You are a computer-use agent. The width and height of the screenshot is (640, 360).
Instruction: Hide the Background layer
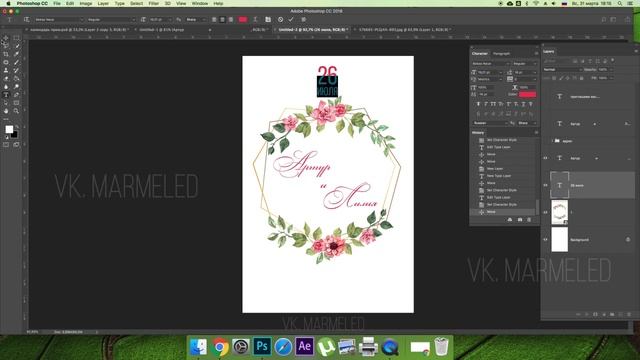click(545, 240)
